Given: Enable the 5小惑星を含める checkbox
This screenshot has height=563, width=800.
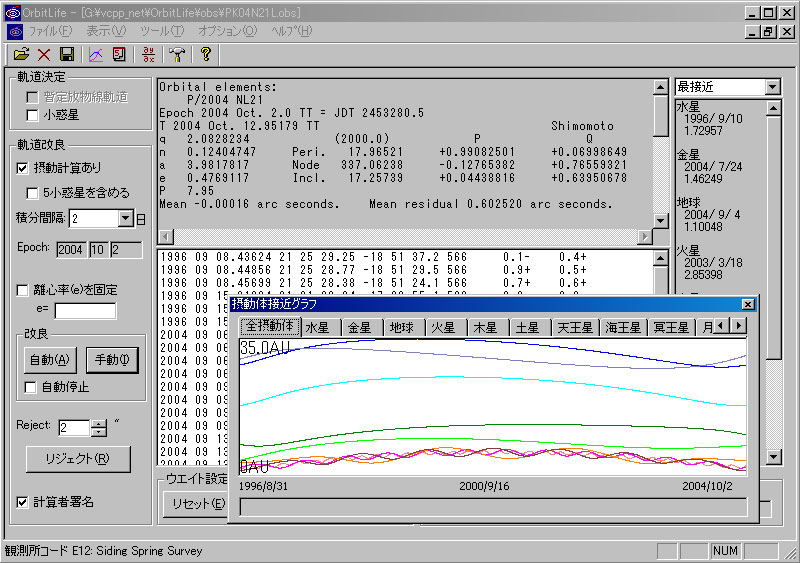Looking at the screenshot, I should 32,193.
